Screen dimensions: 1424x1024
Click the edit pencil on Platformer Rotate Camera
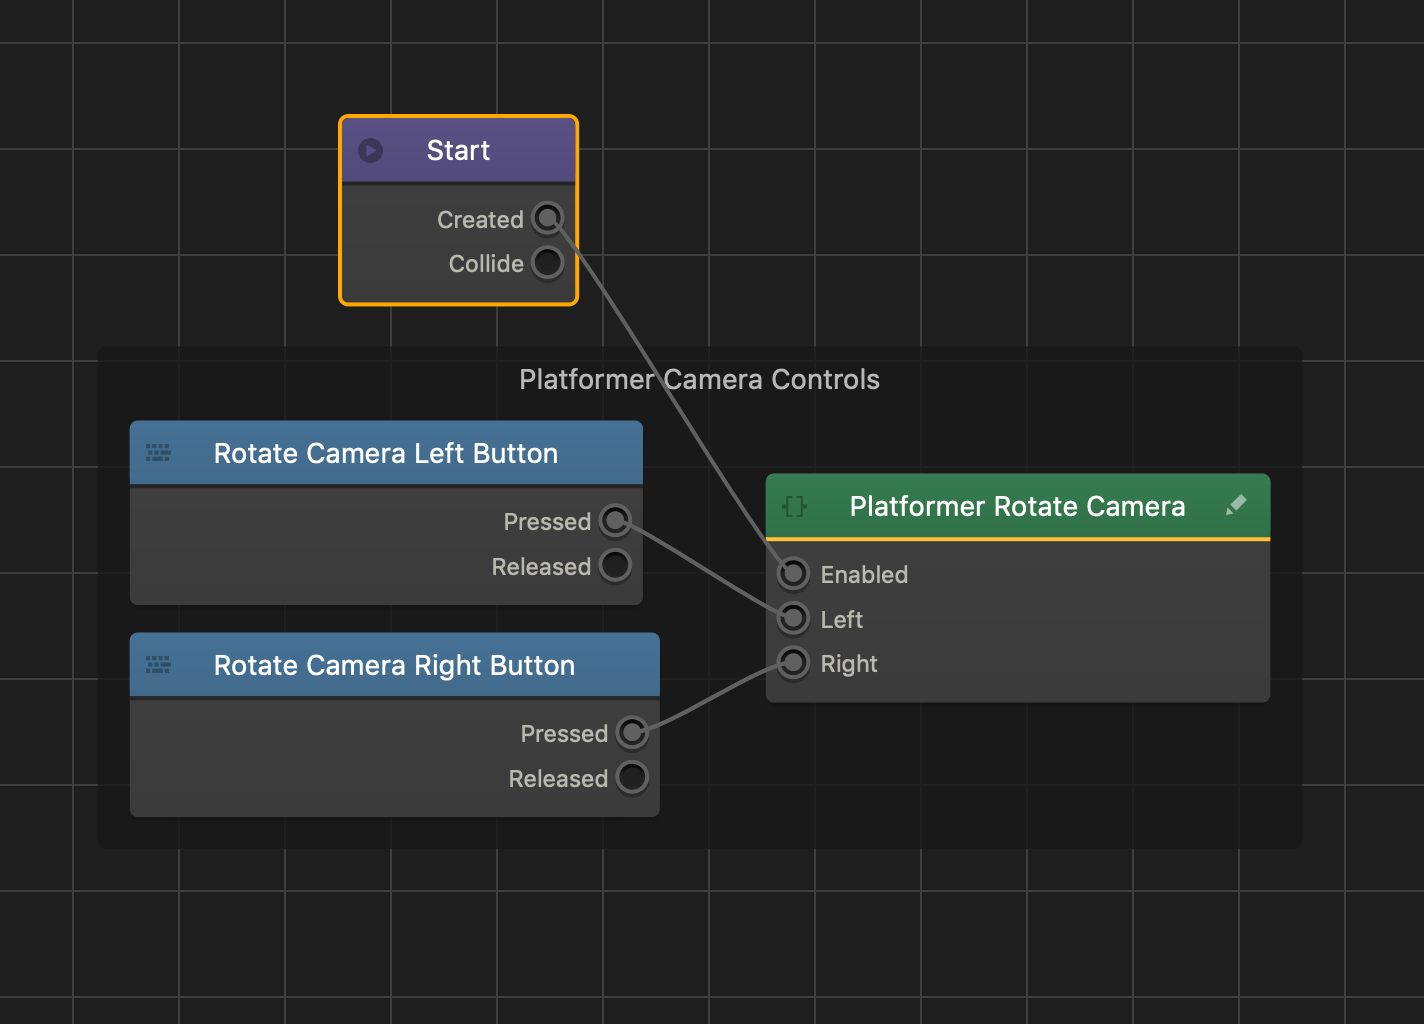[1236, 505]
